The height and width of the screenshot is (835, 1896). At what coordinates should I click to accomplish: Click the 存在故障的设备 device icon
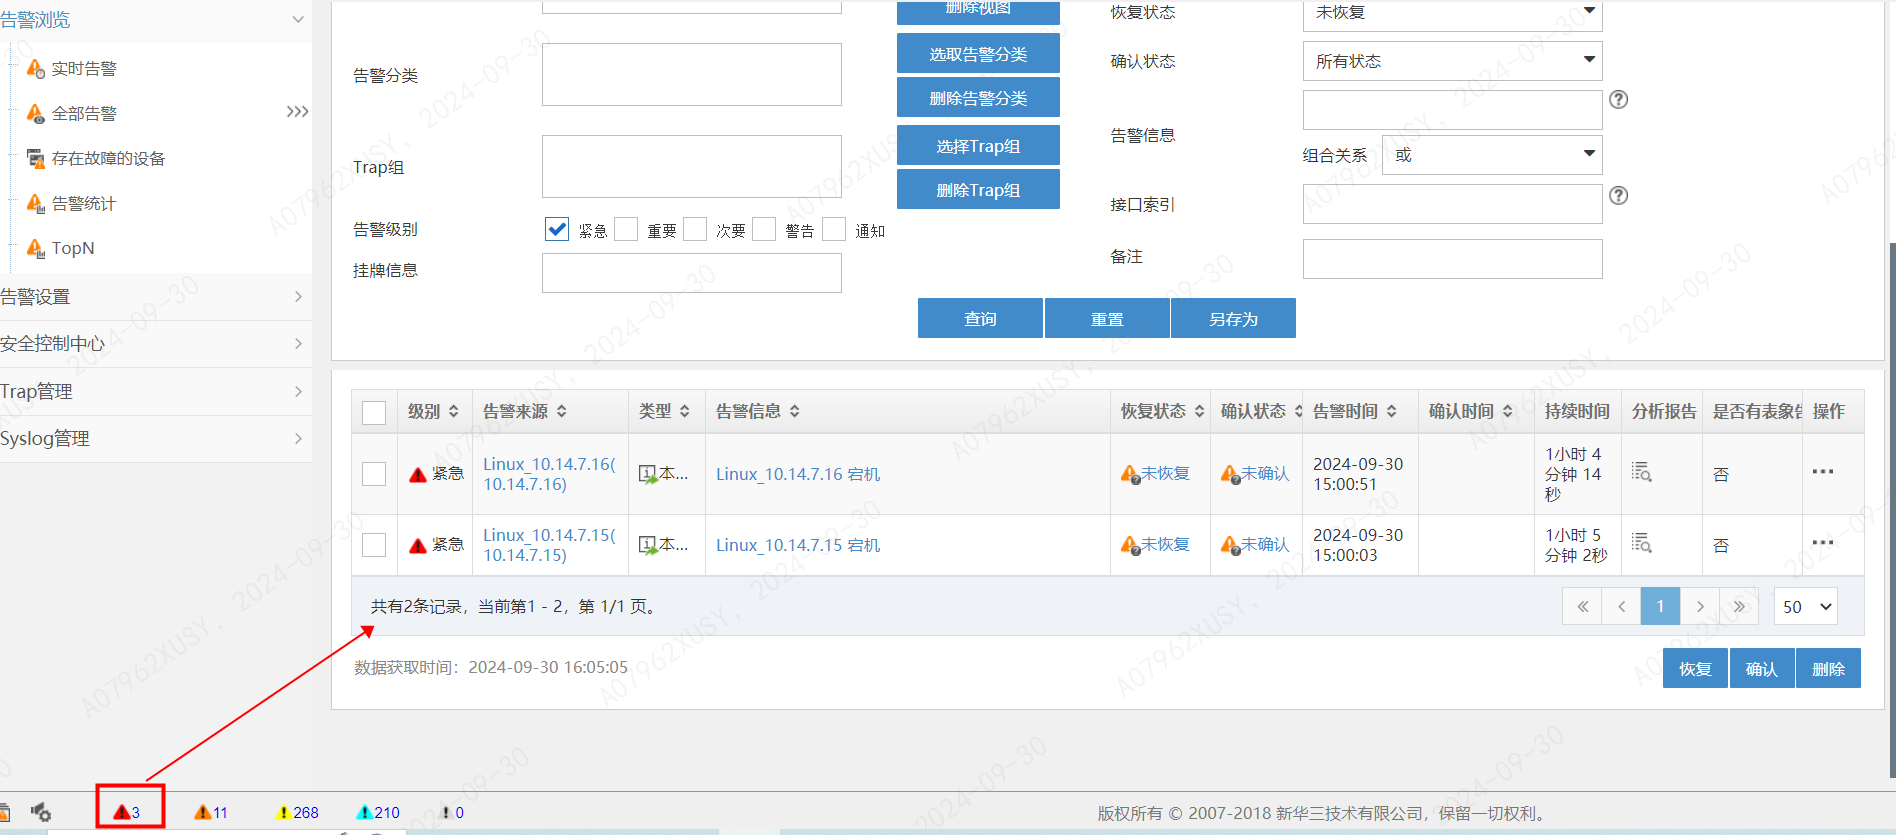coord(36,158)
